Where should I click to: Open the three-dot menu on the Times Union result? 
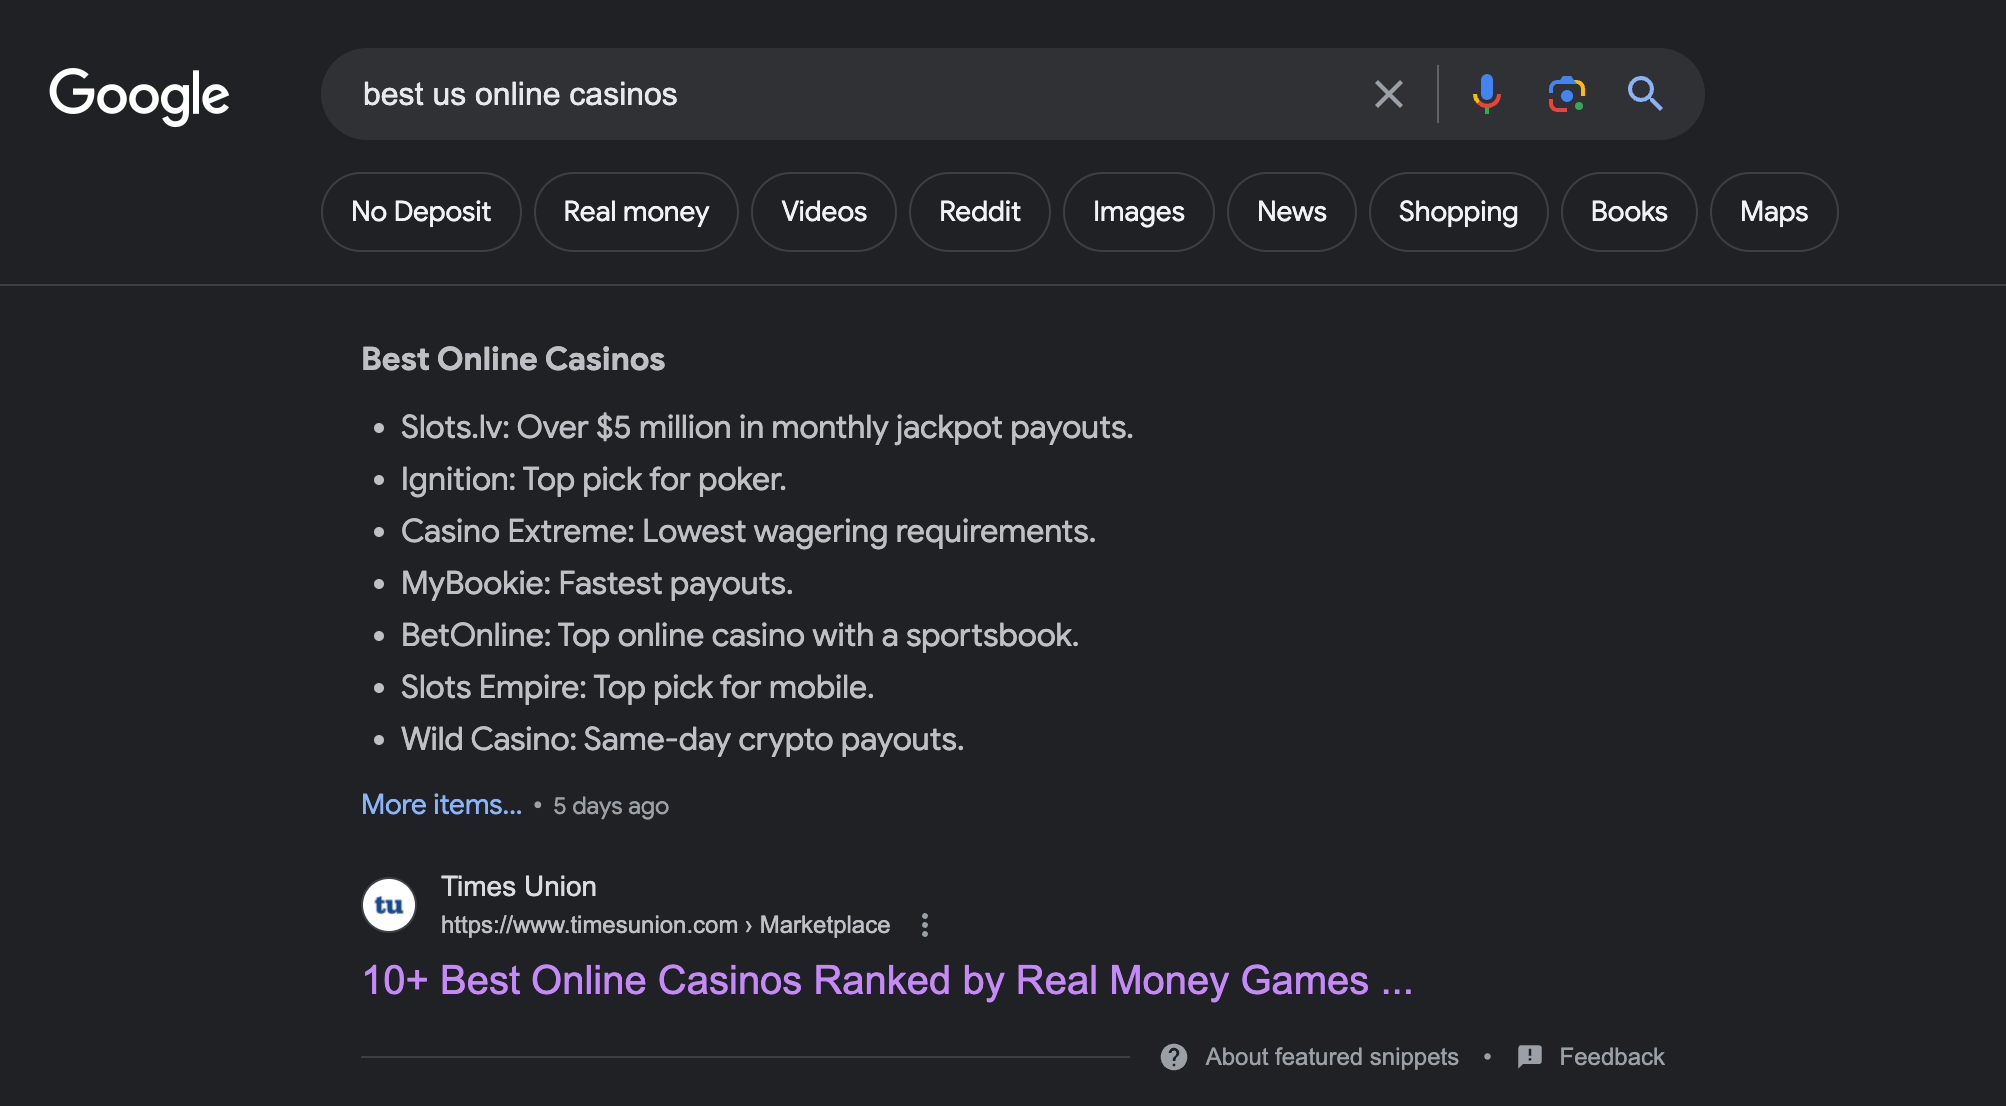tap(925, 925)
